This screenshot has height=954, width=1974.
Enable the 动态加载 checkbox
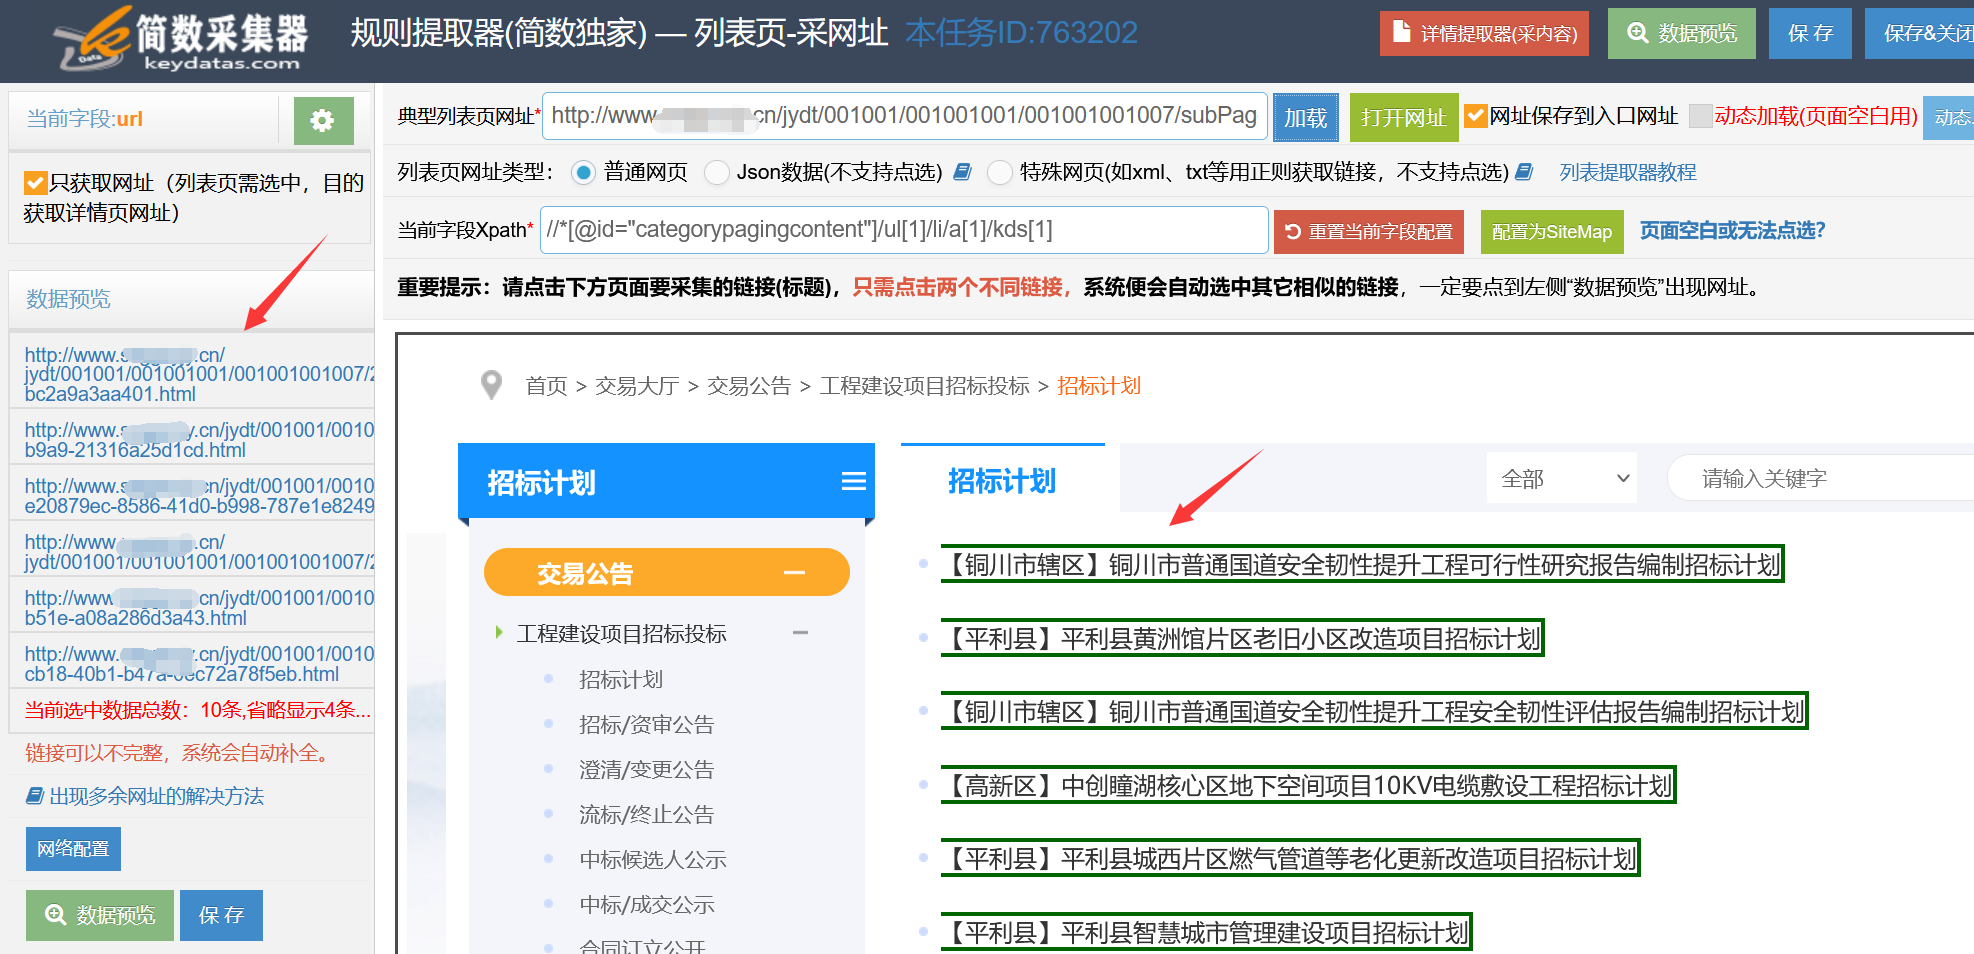(1700, 116)
